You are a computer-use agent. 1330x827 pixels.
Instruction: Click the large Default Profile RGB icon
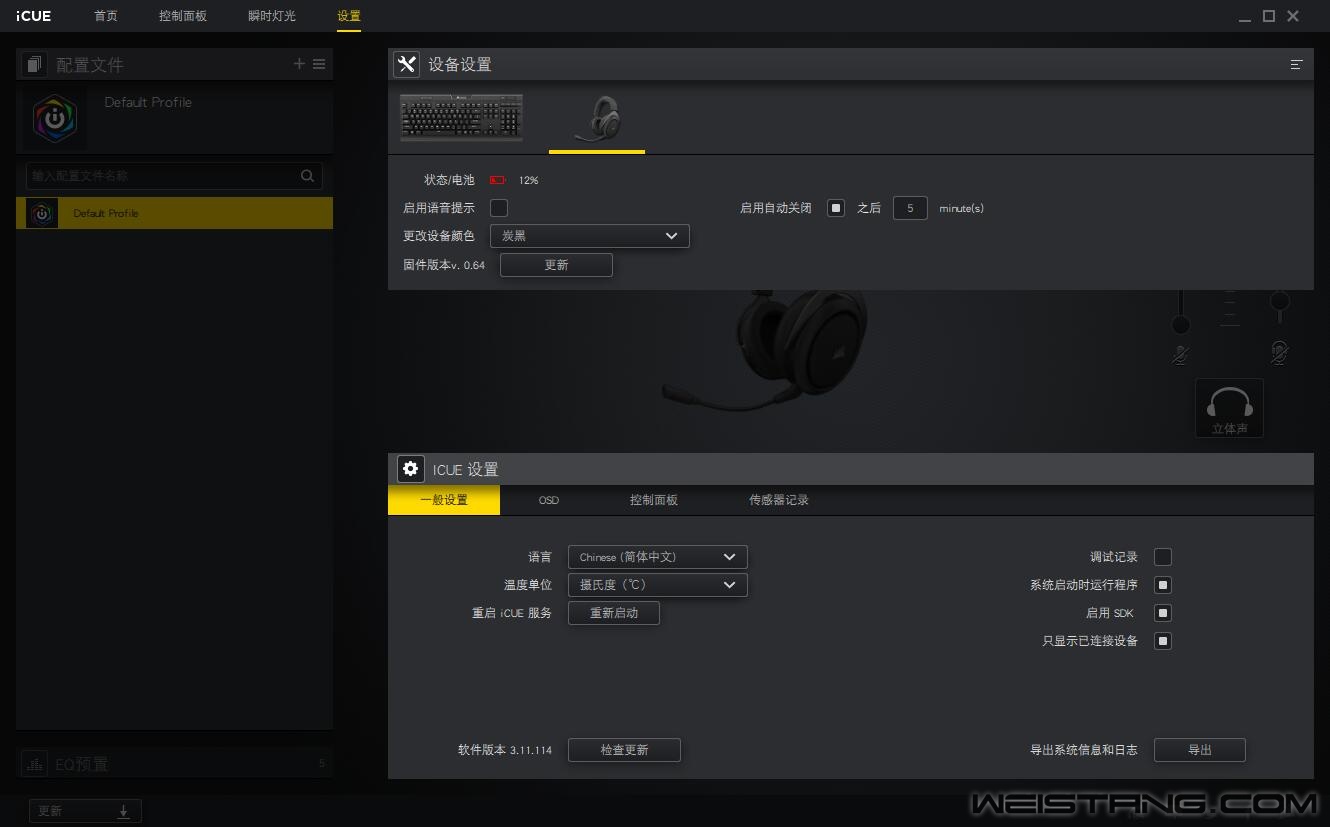pyautogui.click(x=55, y=118)
